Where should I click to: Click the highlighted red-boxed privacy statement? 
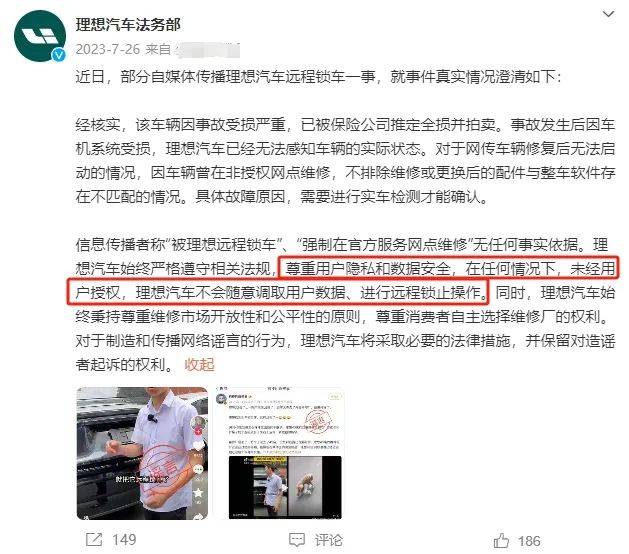pos(343,280)
